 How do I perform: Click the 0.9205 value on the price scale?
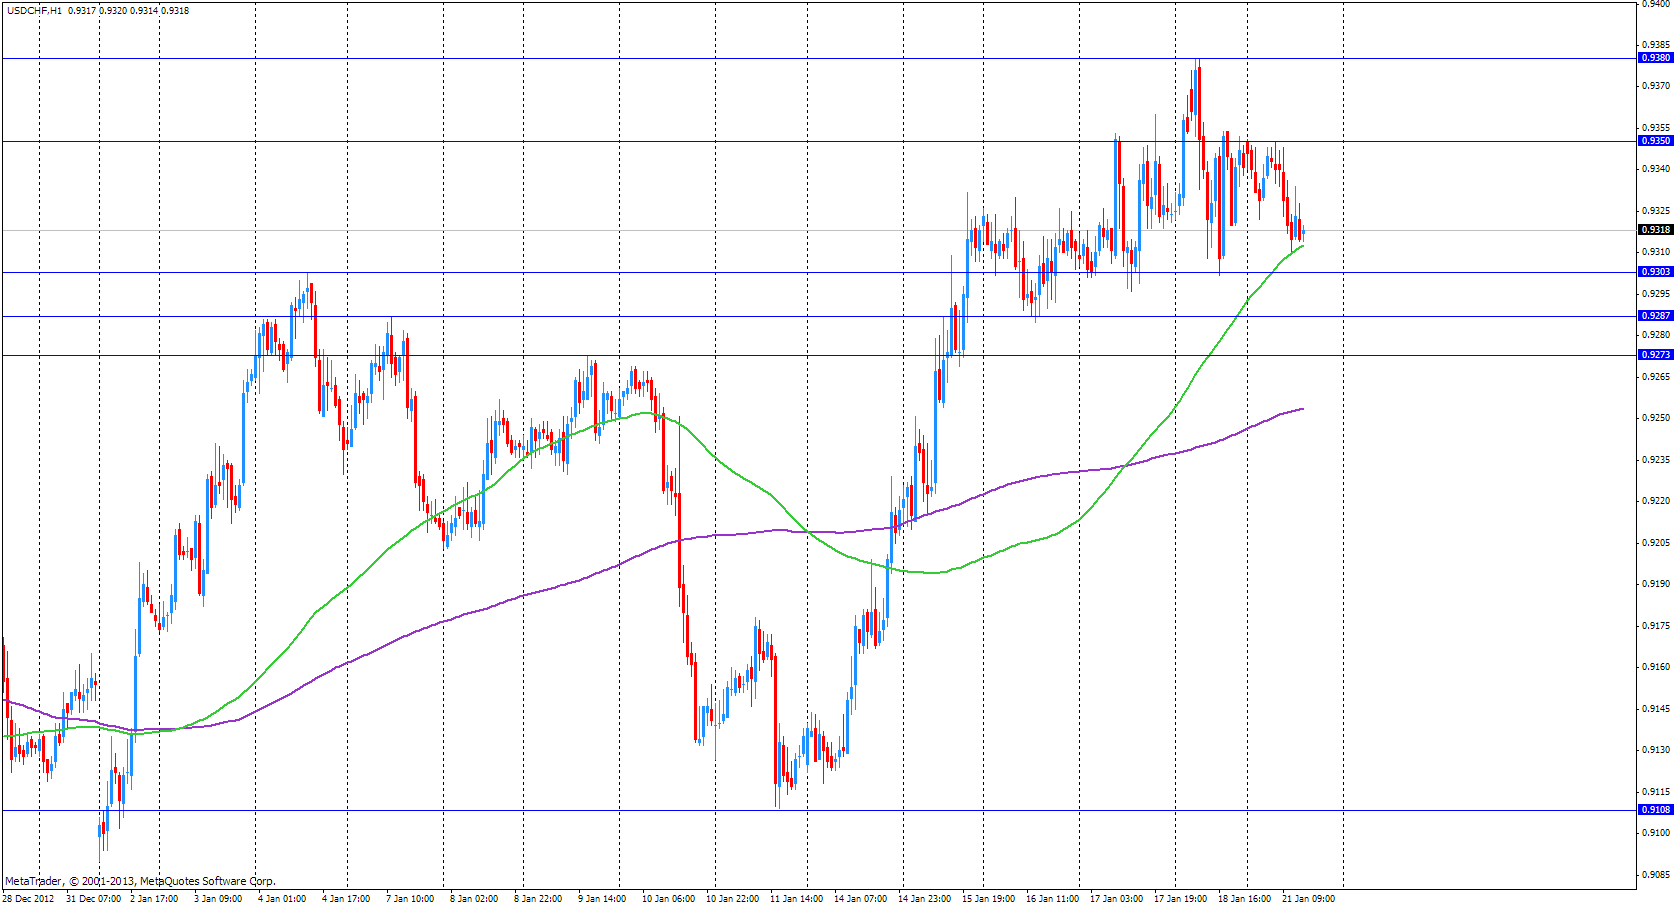(1656, 543)
